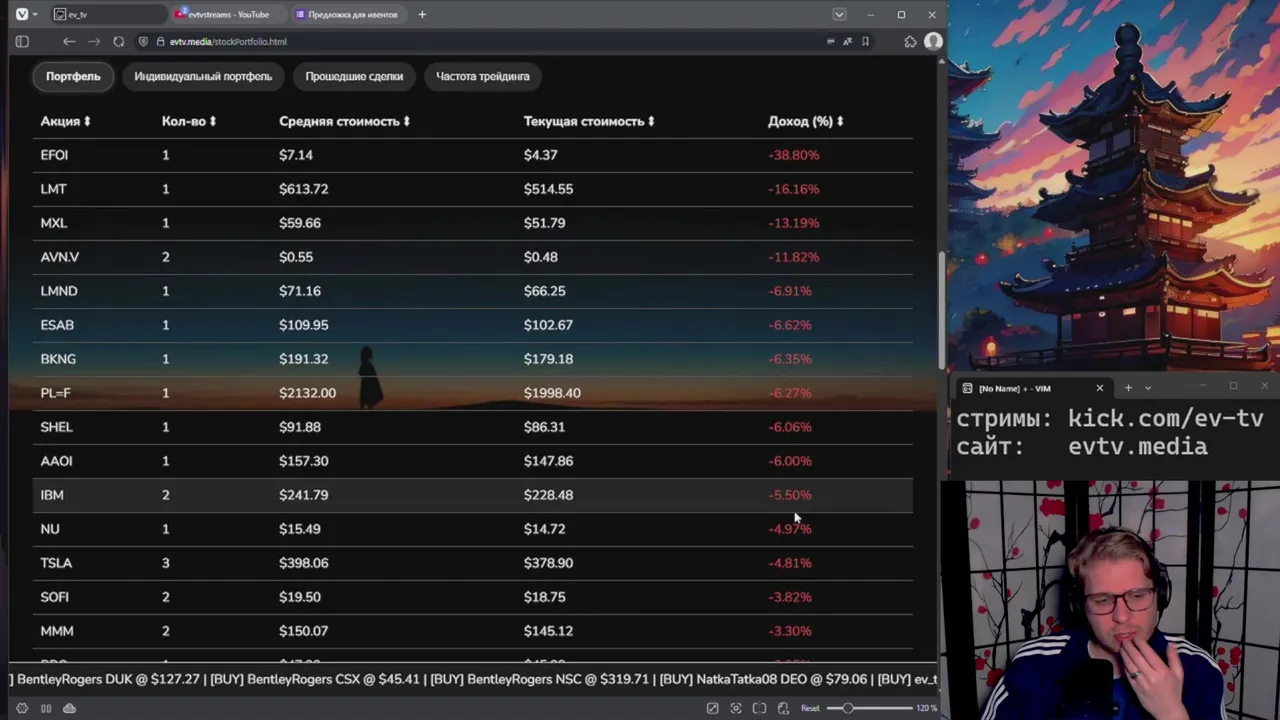
Task: Click the capture page icon in status bar
Action: (712, 708)
